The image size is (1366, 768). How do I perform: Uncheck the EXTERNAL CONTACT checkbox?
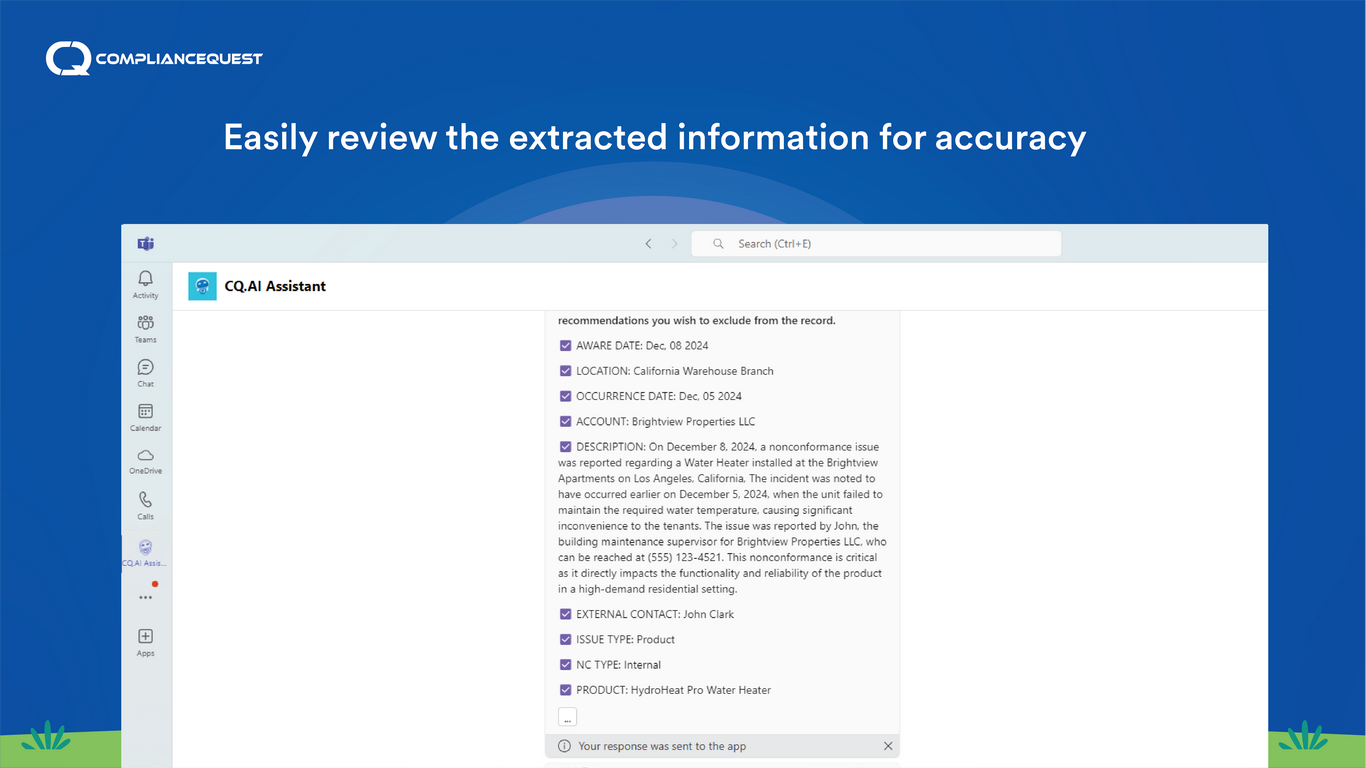click(566, 614)
